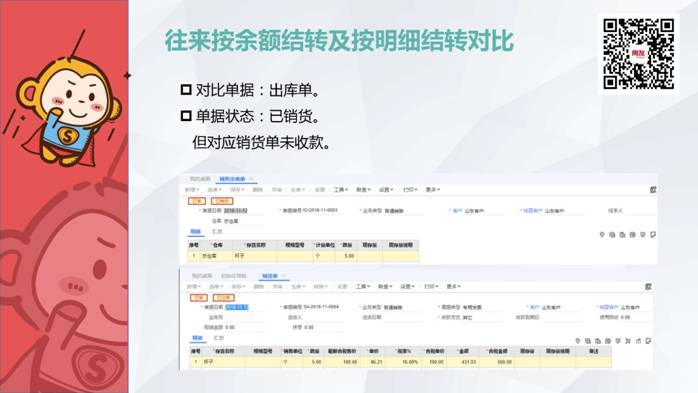Click the last icon in the 销货单 detail toolbar
Viewport: 698px width, 393px height.
(x=648, y=340)
